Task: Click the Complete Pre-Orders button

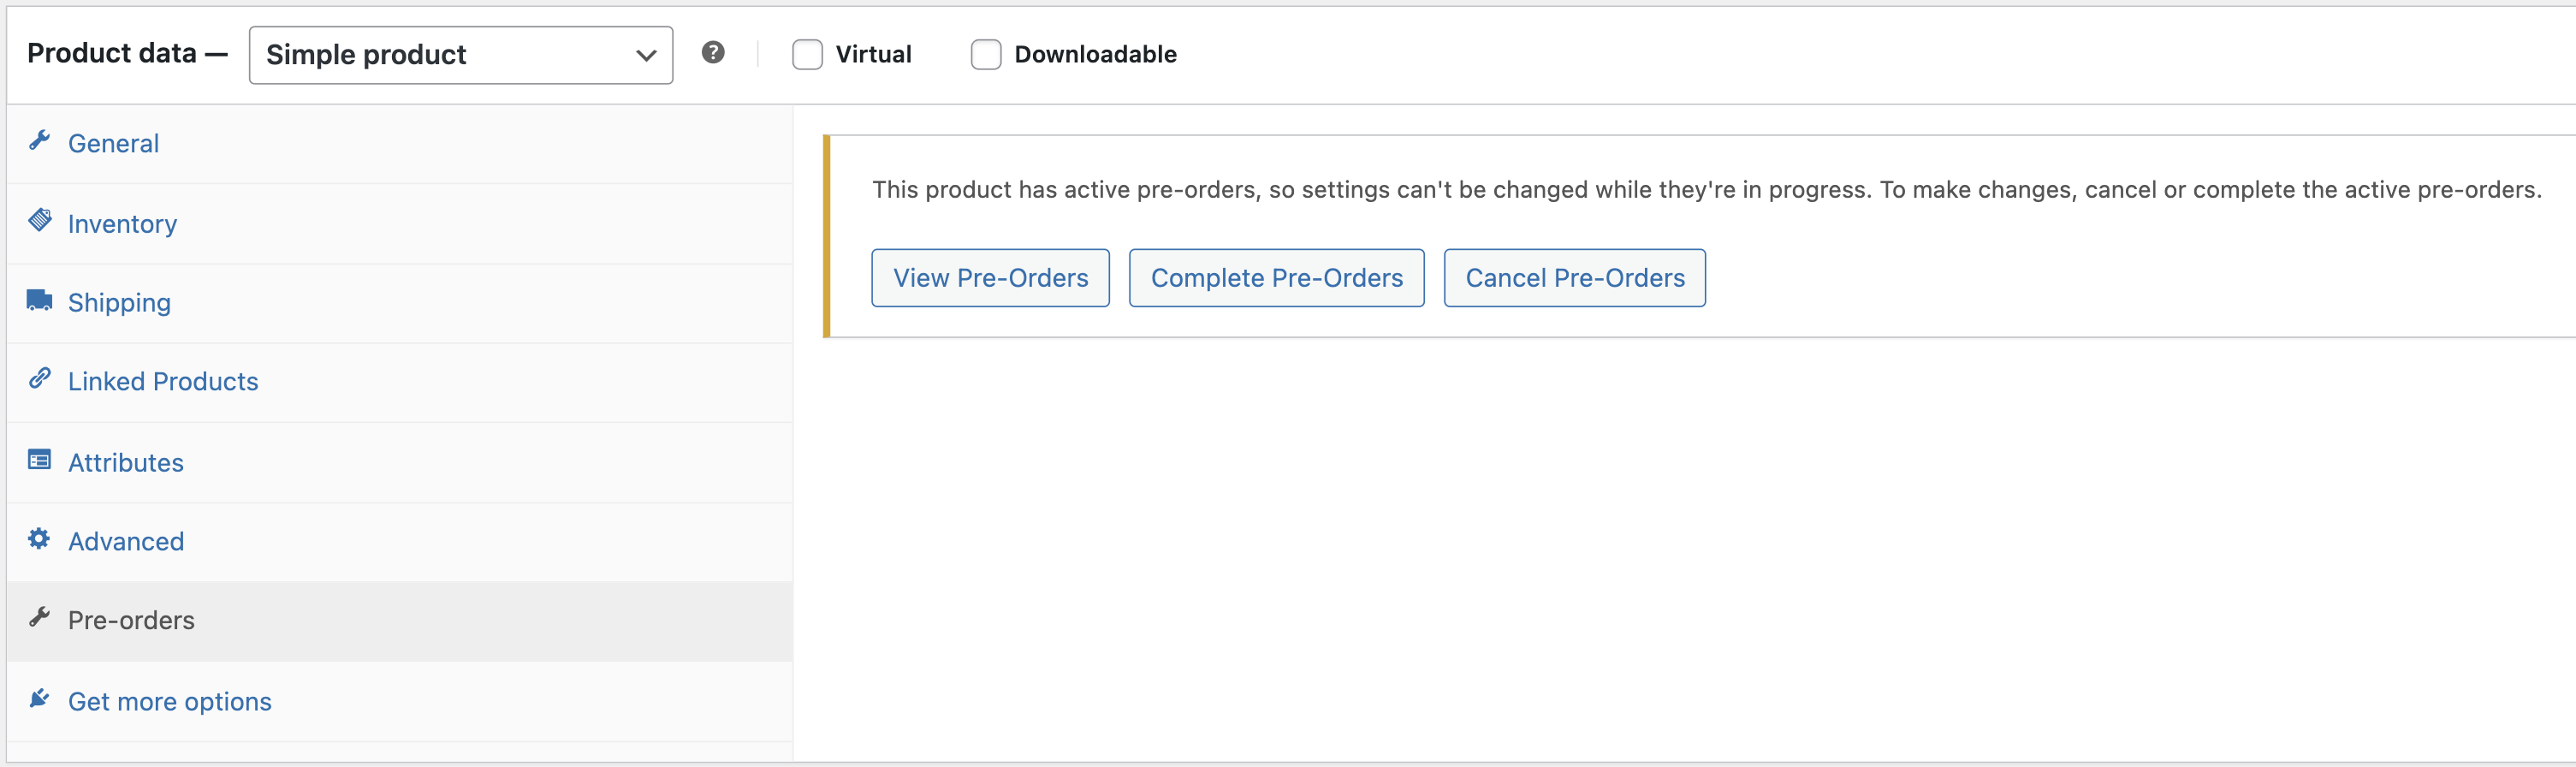Action: (1276, 278)
